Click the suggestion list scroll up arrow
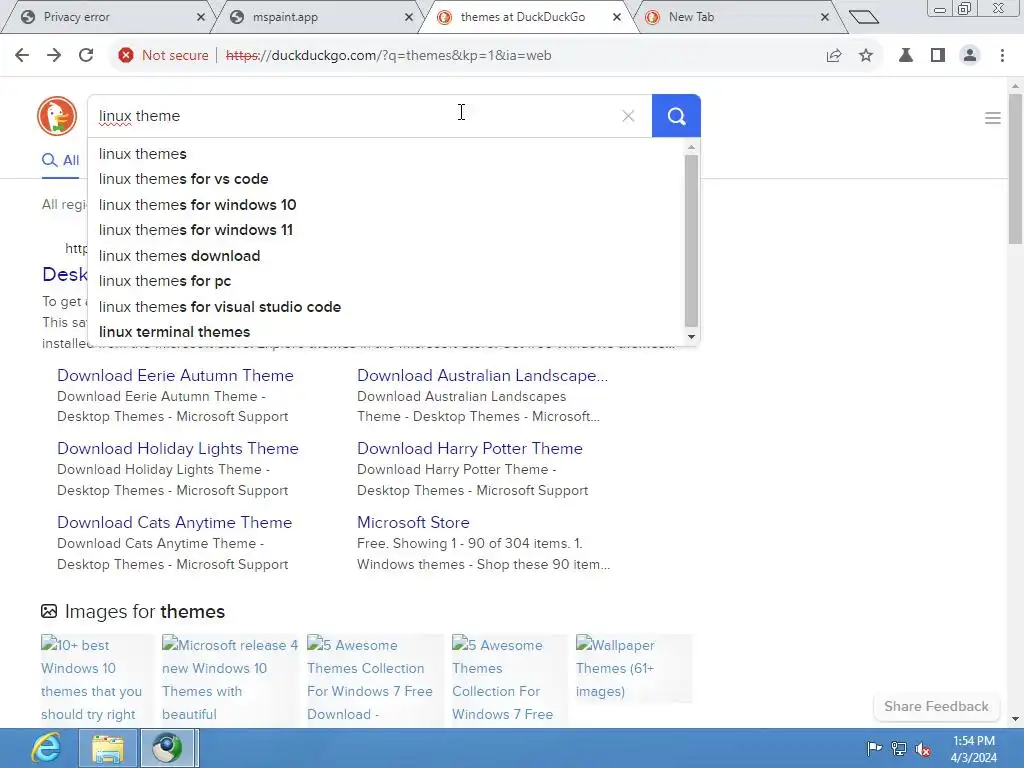Image resolution: width=1024 pixels, height=768 pixels. 692,148
